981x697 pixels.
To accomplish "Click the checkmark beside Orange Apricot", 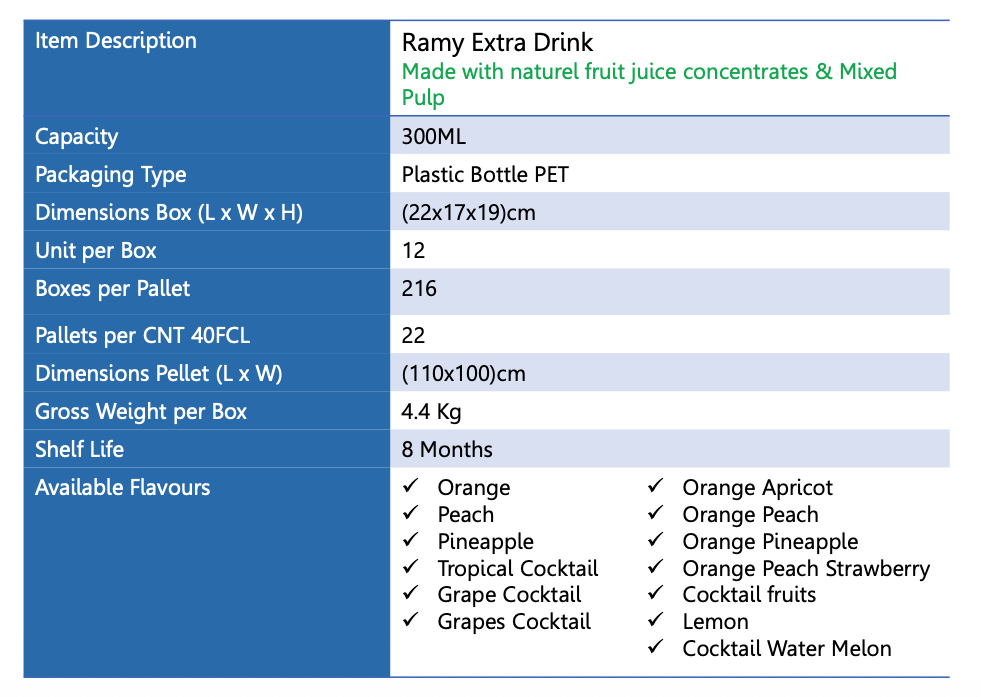I will pos(656,487).
